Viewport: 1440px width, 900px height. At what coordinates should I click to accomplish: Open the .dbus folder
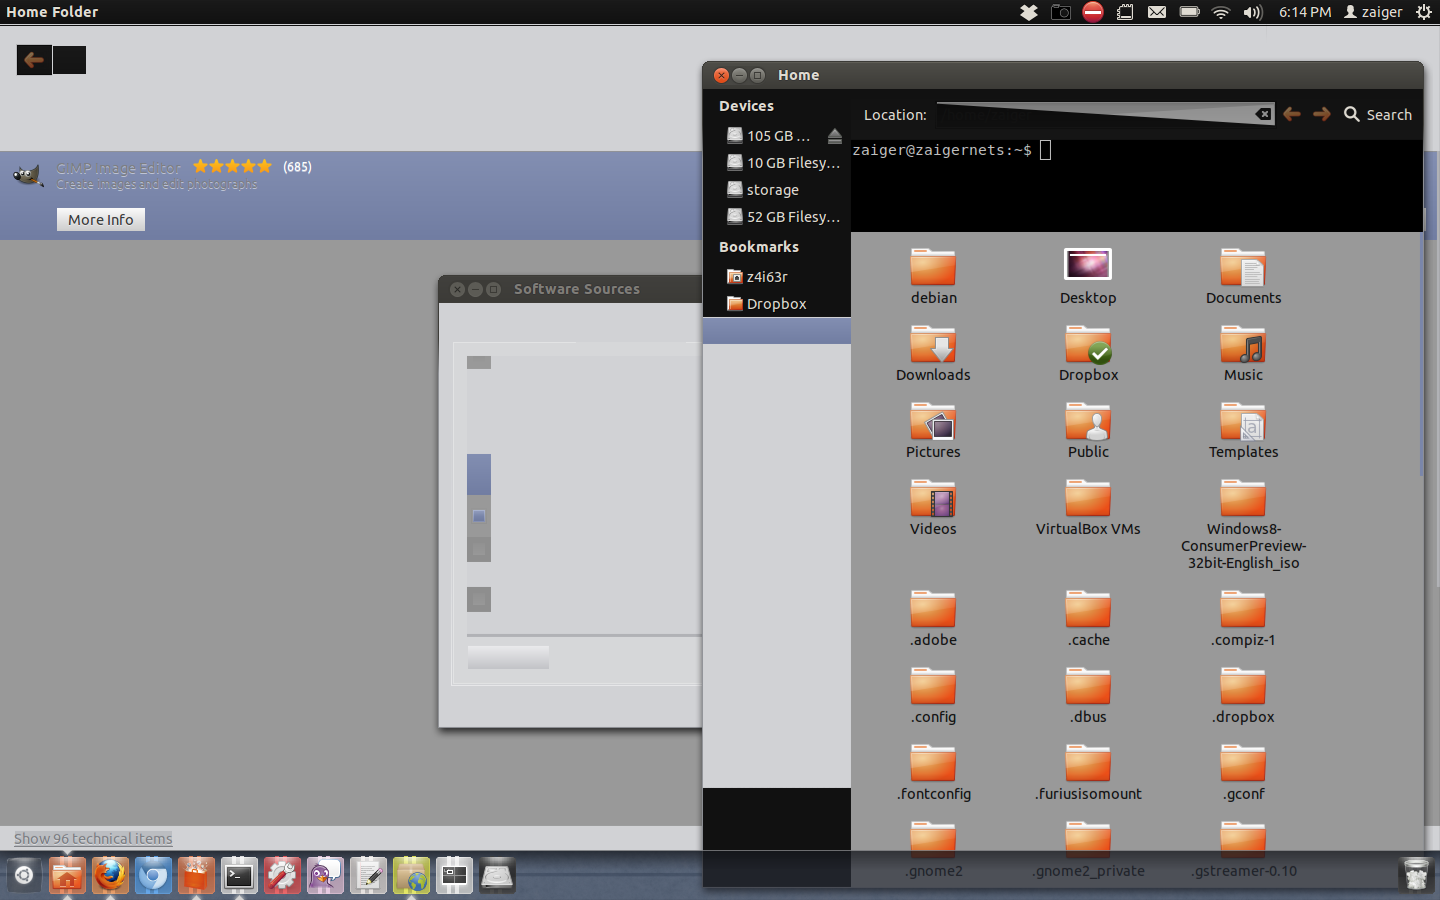point(1088,696)
